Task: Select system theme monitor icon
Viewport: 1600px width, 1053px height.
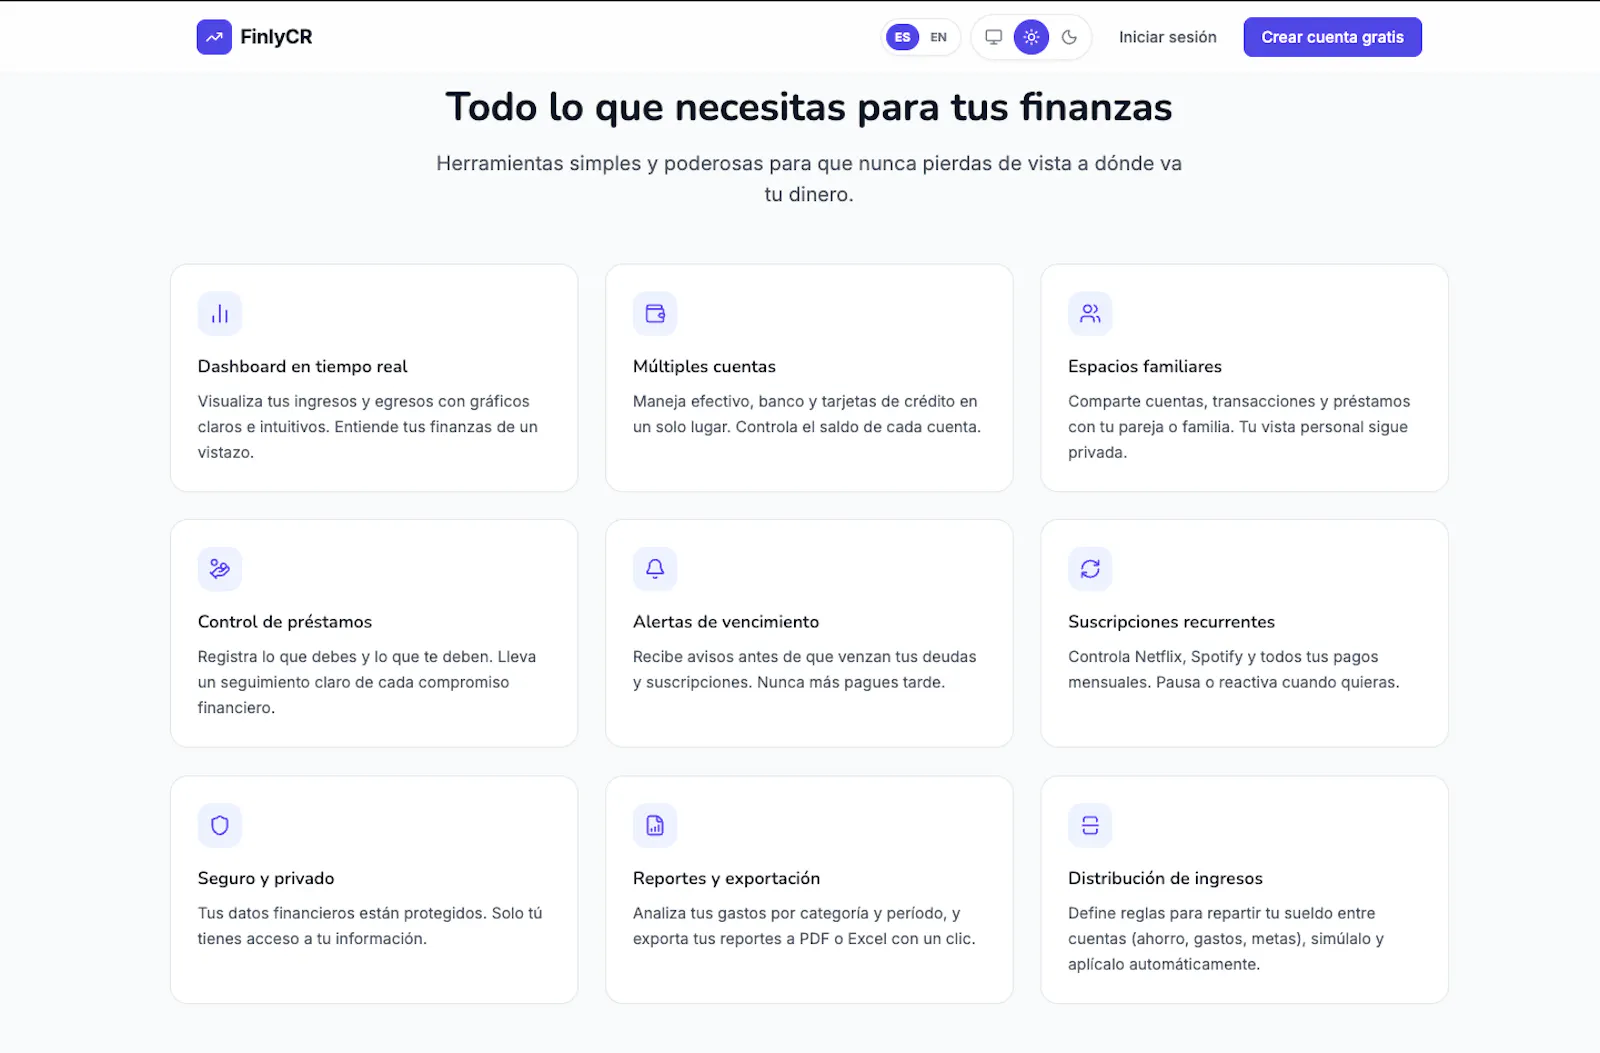Action: (x=993, y=37)
